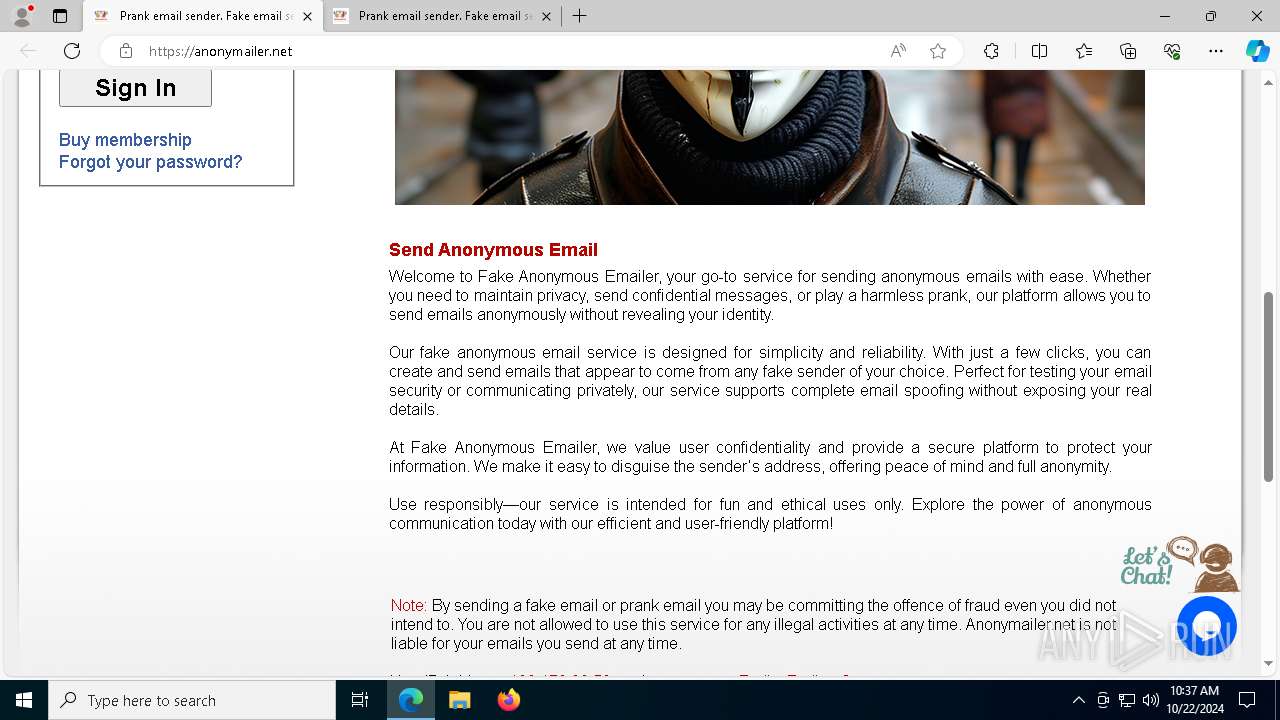Screen dimensions: 1280x720
Task: Open Forgot your password link
Action: tap(150, 162)
